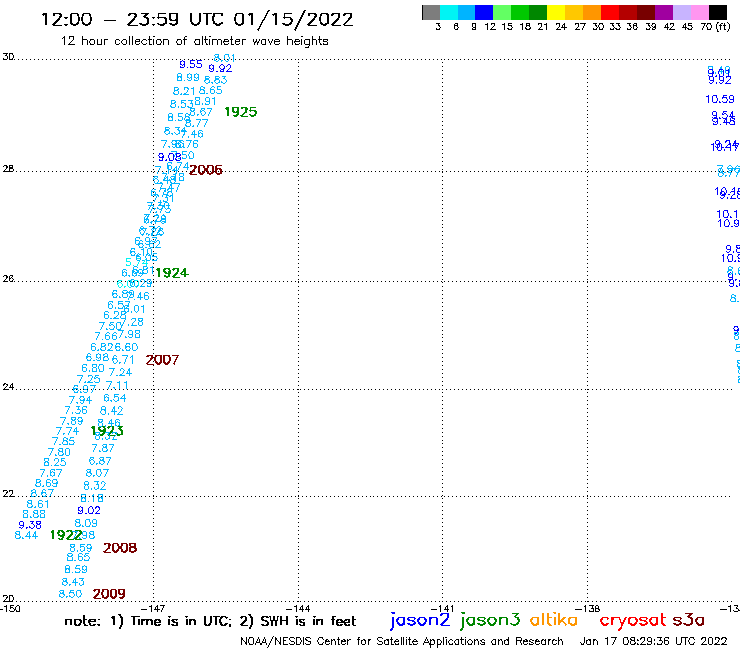Click the wave height value 8.09
This screenshot has height=650, width=740.
click(86, 523)
